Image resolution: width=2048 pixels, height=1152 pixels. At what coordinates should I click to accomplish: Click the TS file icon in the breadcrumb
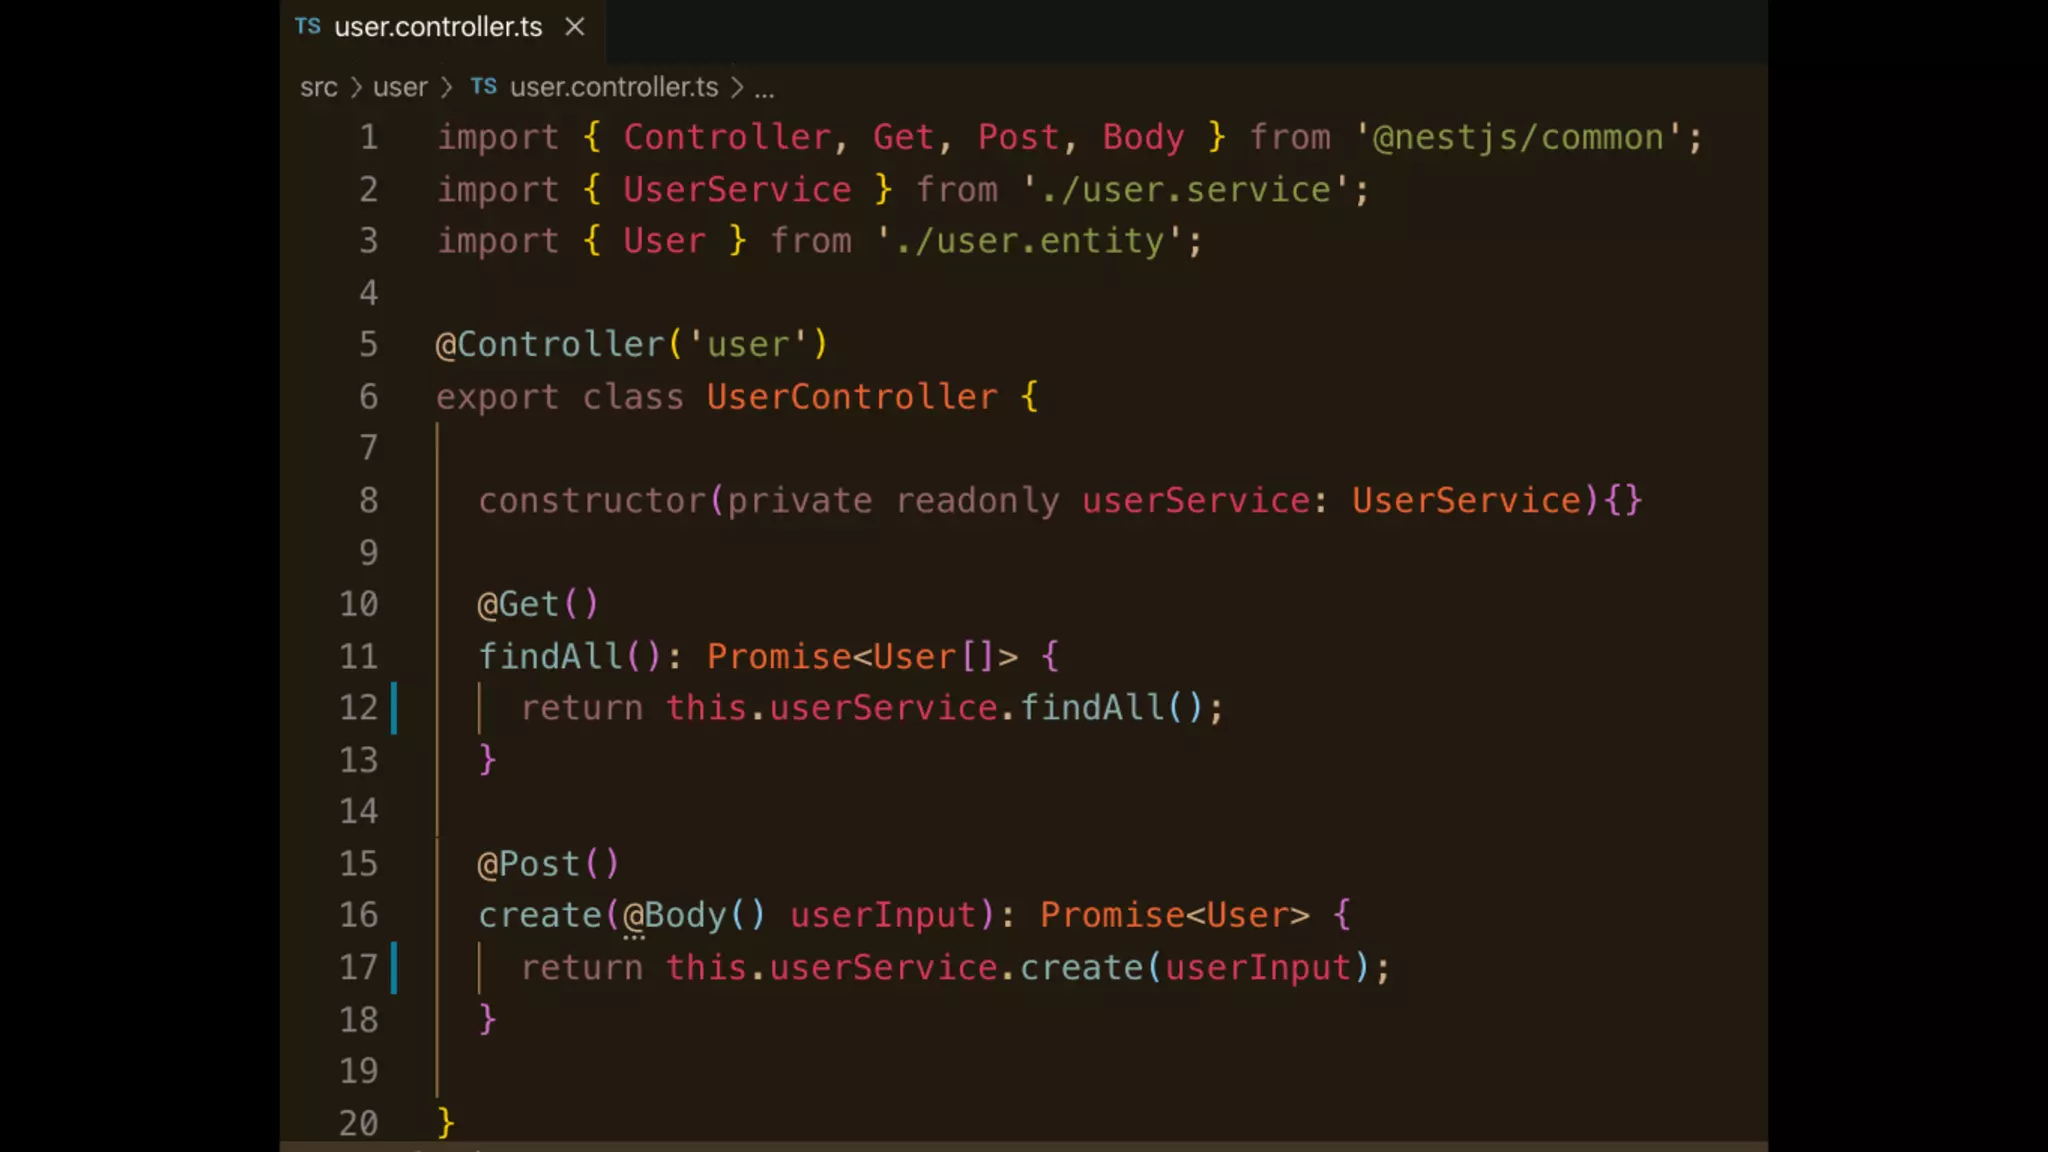click(483, 87)
